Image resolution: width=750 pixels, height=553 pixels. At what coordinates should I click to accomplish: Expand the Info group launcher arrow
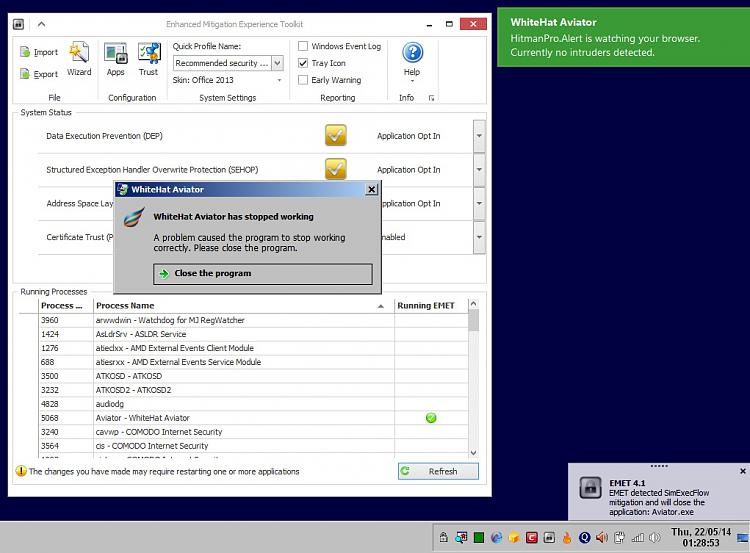click(431, 98)
